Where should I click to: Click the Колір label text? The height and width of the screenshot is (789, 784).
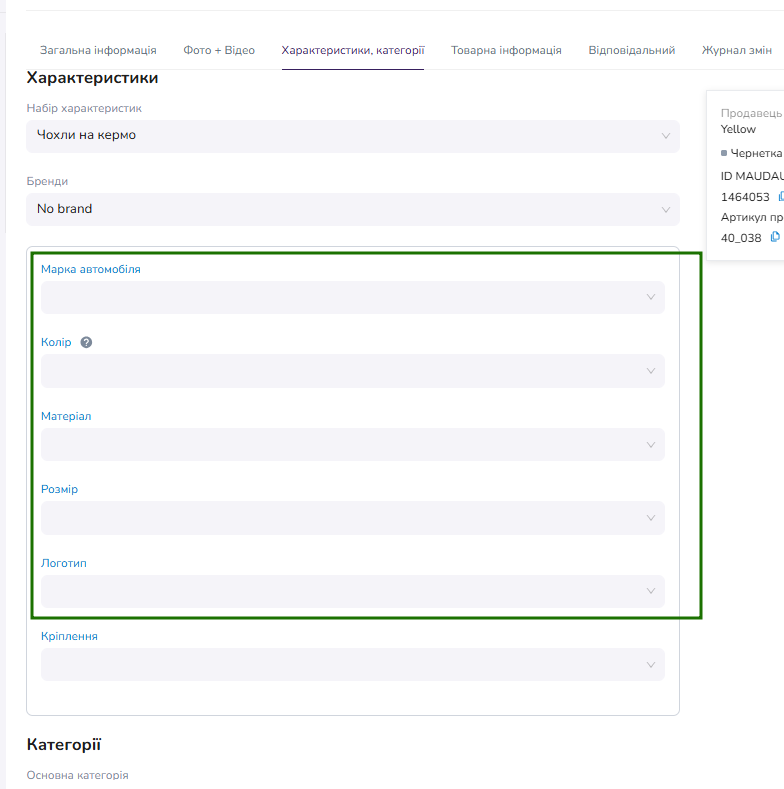[x=56, y=342]
